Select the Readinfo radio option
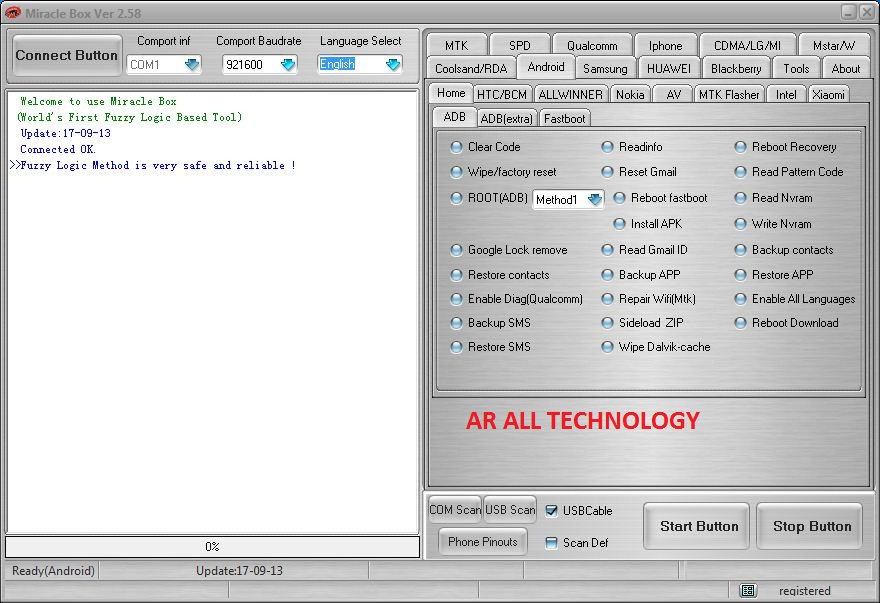Viewport: 880px width, 603px height. tap(607, 147)
